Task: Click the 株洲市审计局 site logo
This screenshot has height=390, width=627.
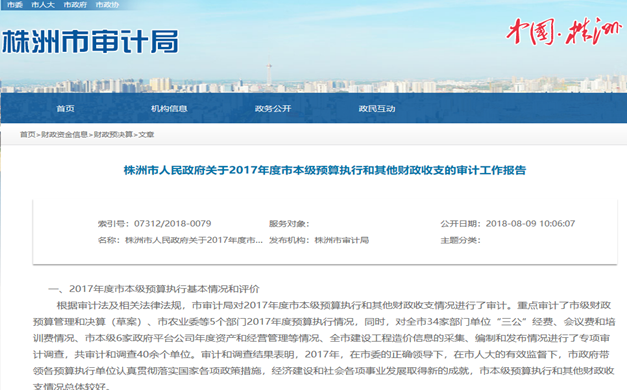Action: coord(90,41)
